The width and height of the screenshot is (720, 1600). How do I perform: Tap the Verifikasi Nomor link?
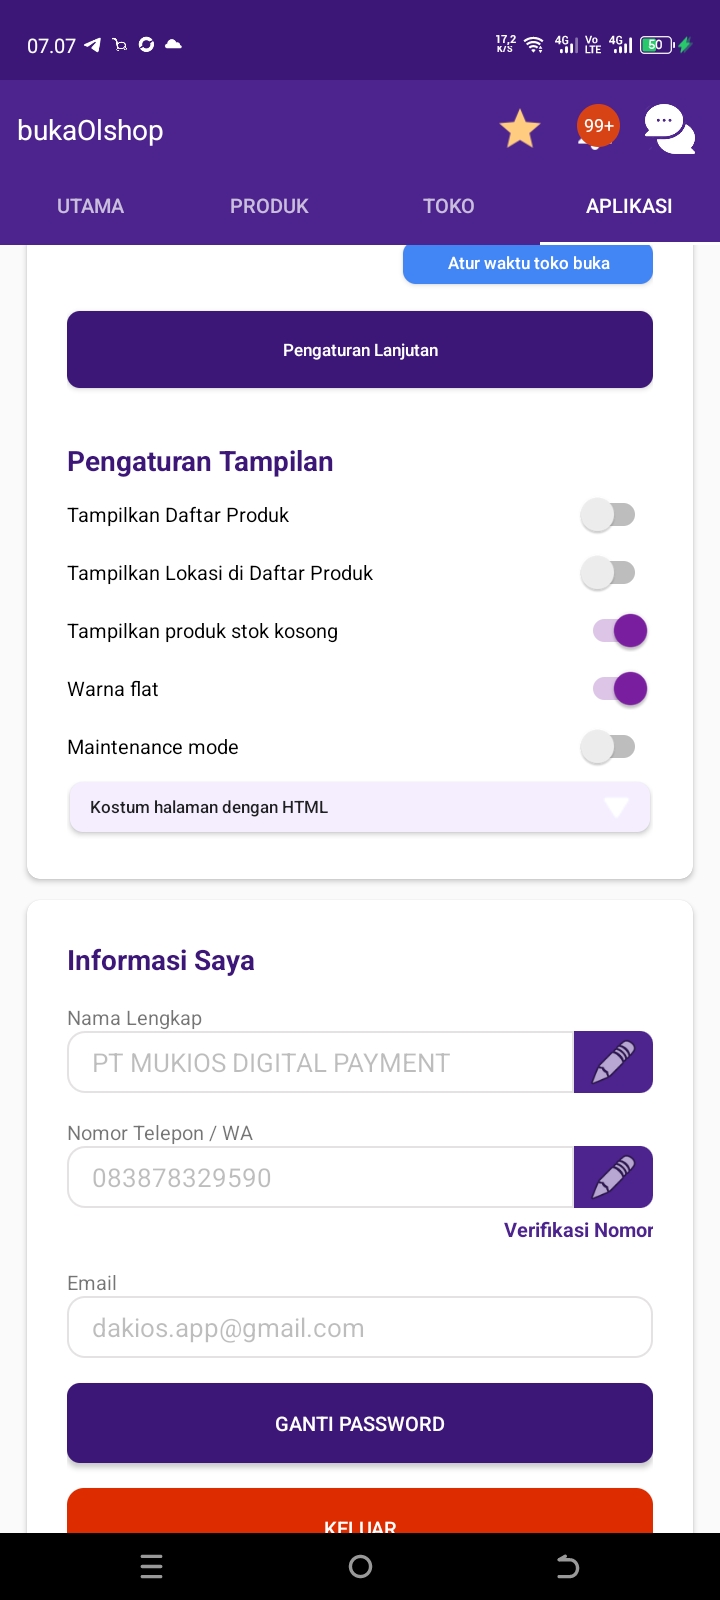(x=578, y=1230)
